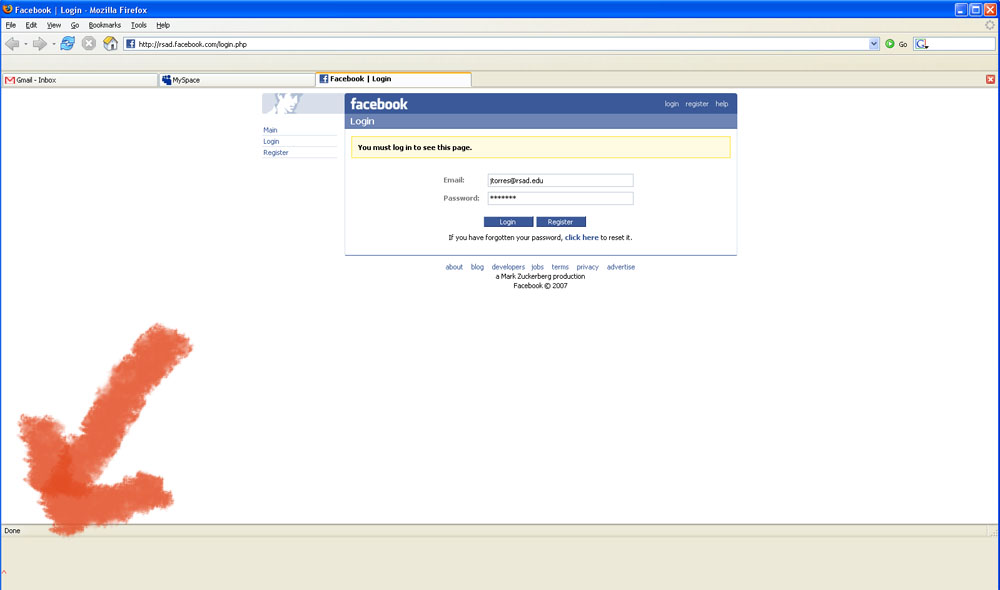Screen dimensions: 1000x590
Task: Click the 'Done' status bar text
Action: pyautogui.click(x=12, y=531)
